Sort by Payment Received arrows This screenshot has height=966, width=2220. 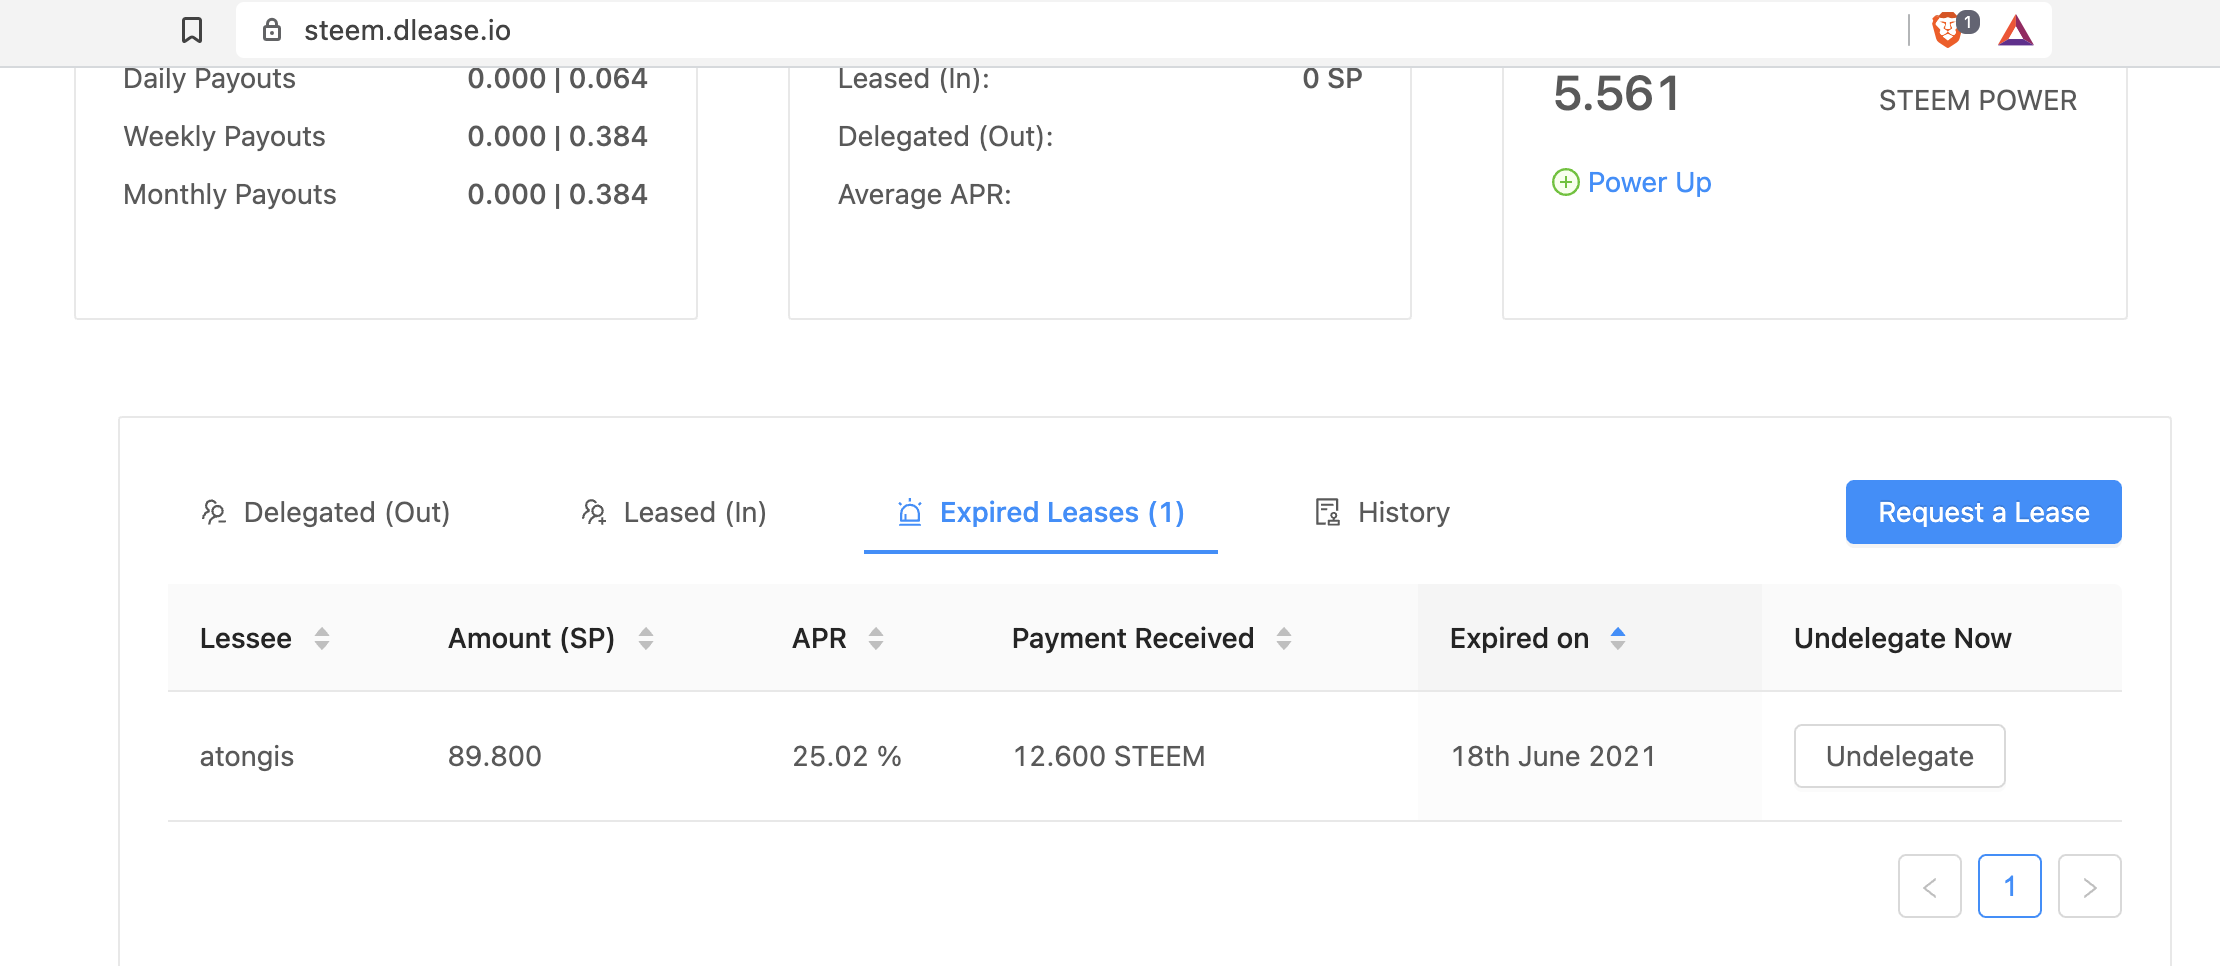click(1284, 638)
